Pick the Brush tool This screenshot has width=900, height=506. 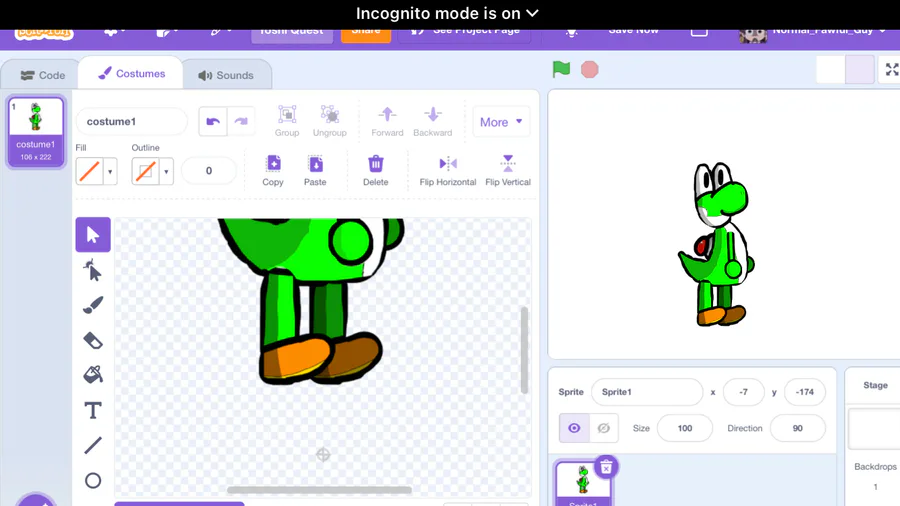point(93,305)
